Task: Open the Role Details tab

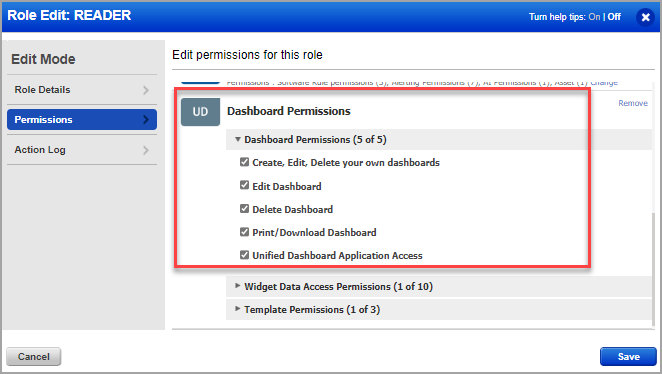Action: click(82, 90)
